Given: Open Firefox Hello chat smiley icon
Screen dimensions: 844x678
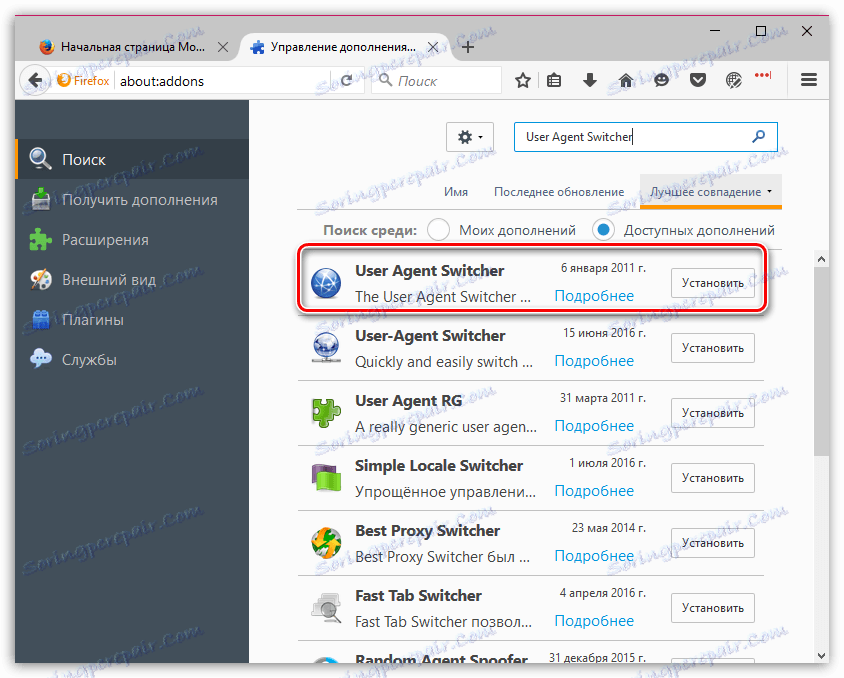Looking at the screenshot, I should (x=662, y=81).
